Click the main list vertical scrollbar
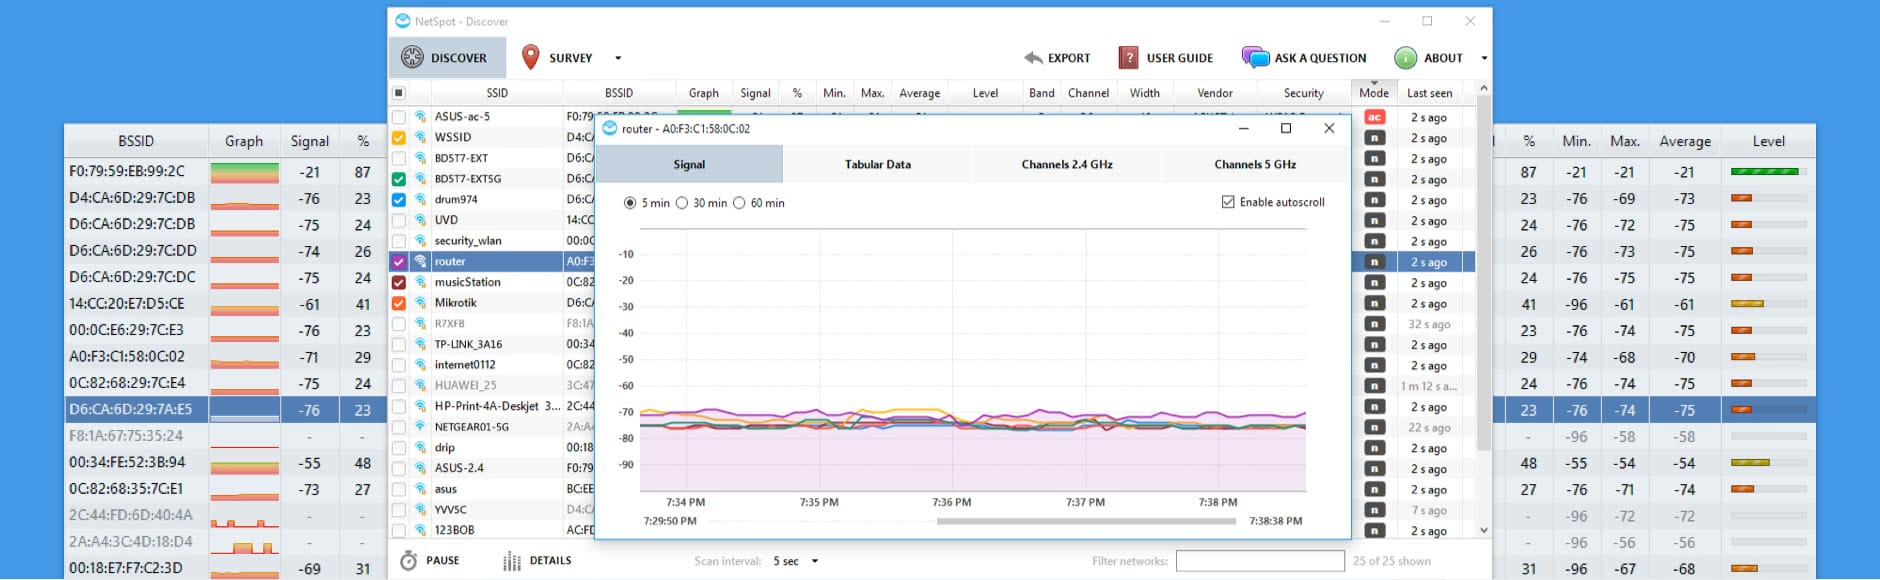The width and height of the screenshot is (1880, 580). point(1484,275)
